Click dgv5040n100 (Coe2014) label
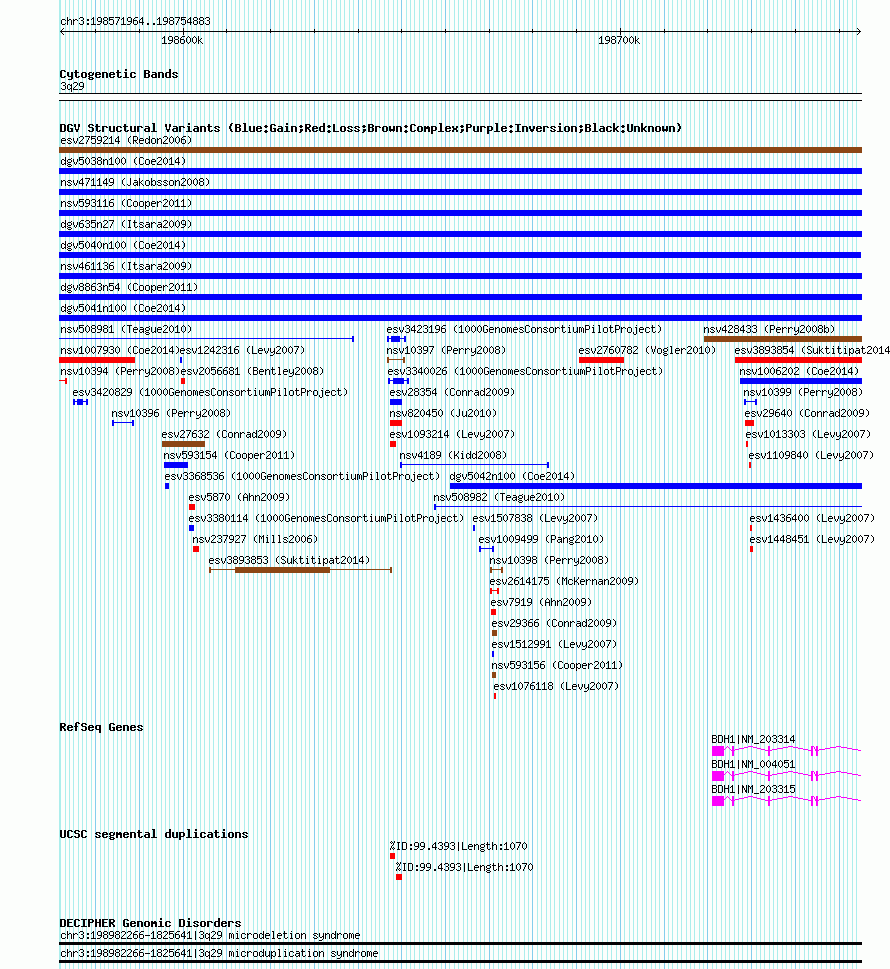This screenshot has height=969, width=890. (x=123, y=245)
